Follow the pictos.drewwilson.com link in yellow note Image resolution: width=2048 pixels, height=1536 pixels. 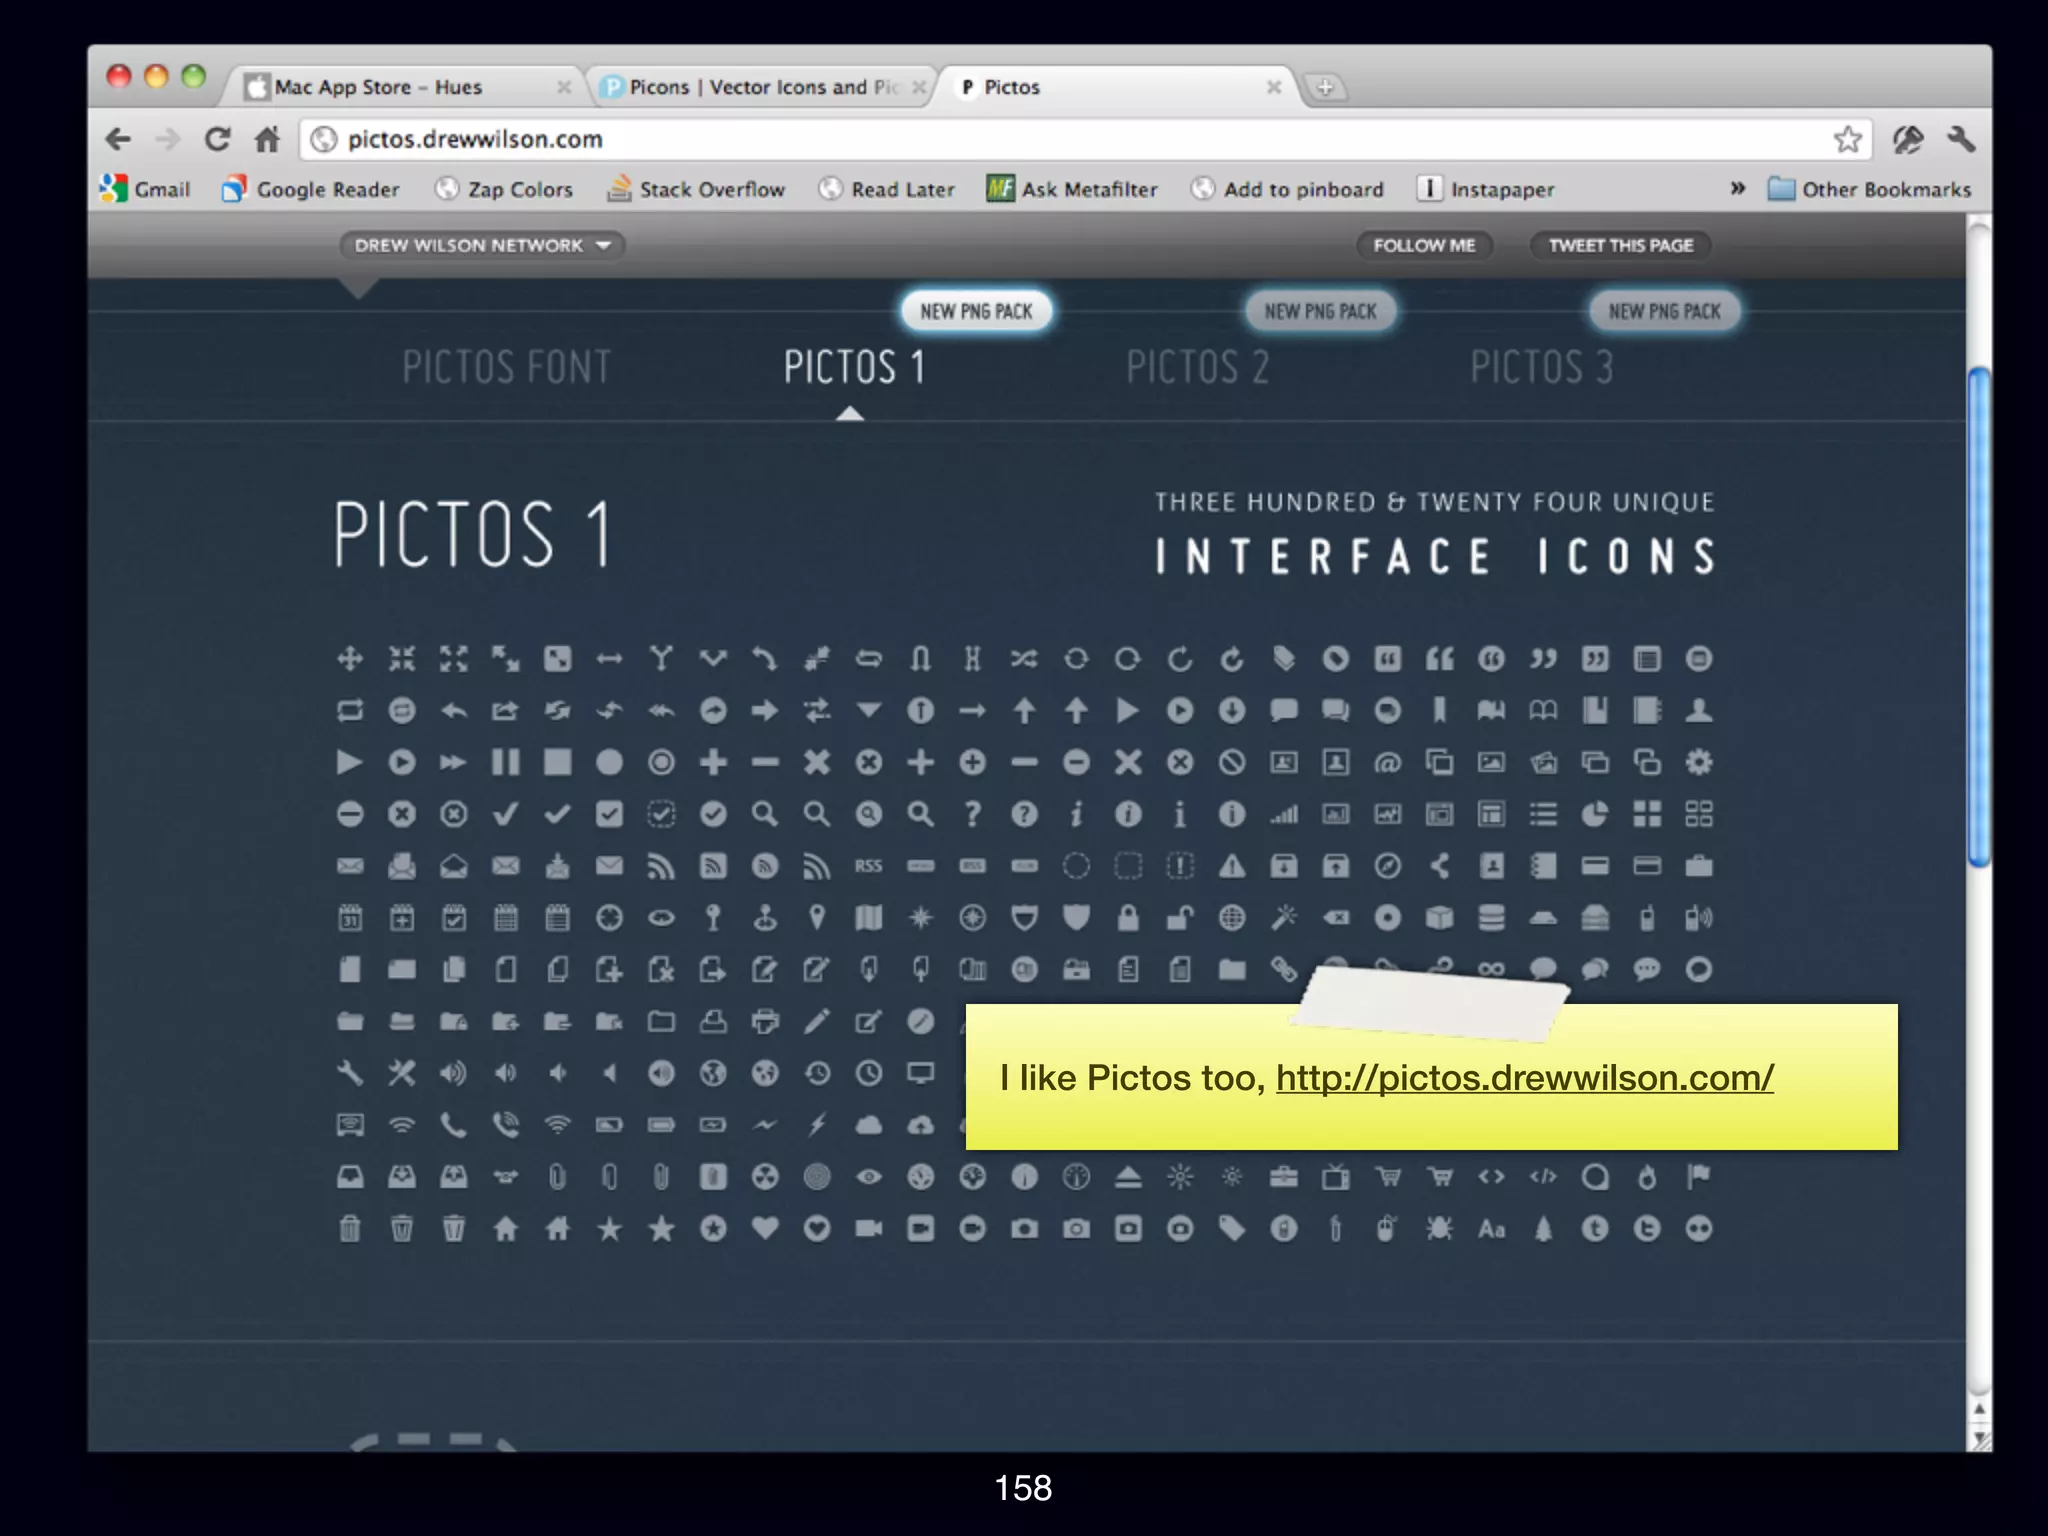point(1524,1078)
